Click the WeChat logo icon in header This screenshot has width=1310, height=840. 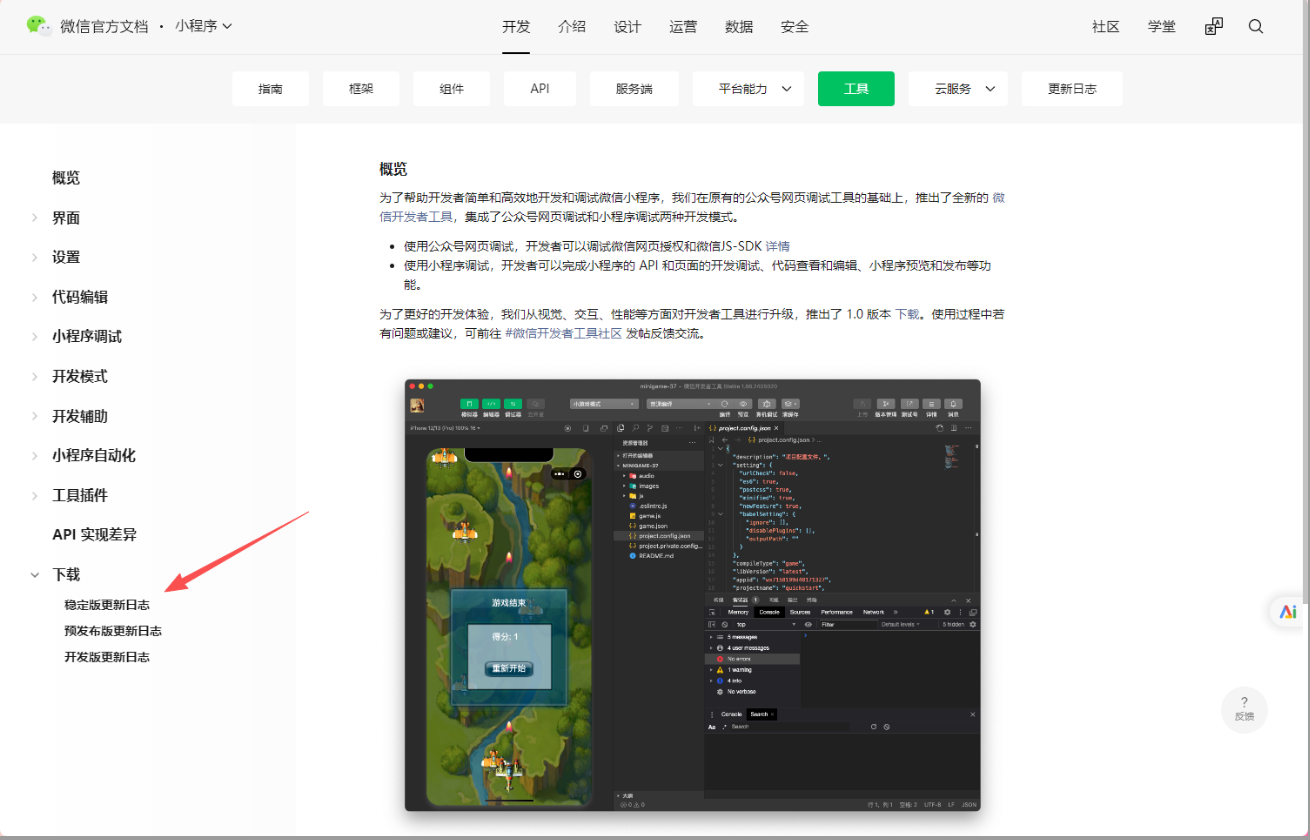(39, 26)
